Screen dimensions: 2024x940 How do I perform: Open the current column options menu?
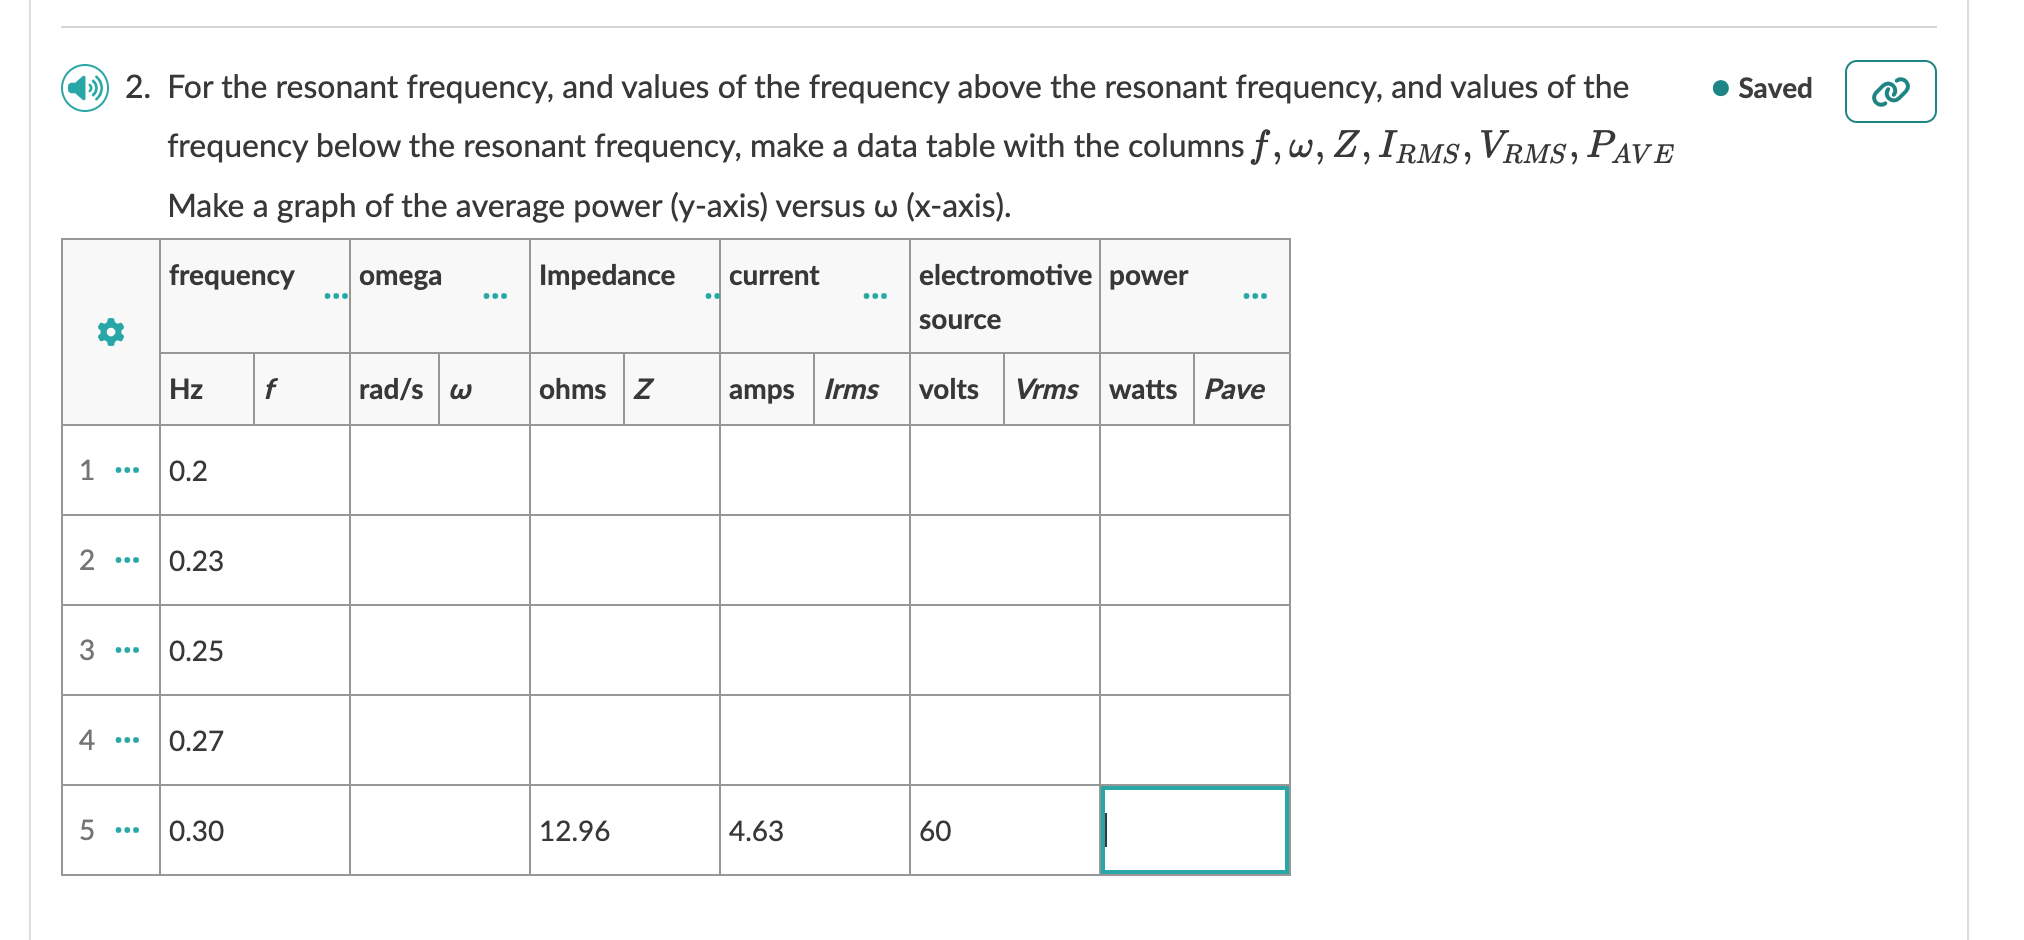click(874, 294)
